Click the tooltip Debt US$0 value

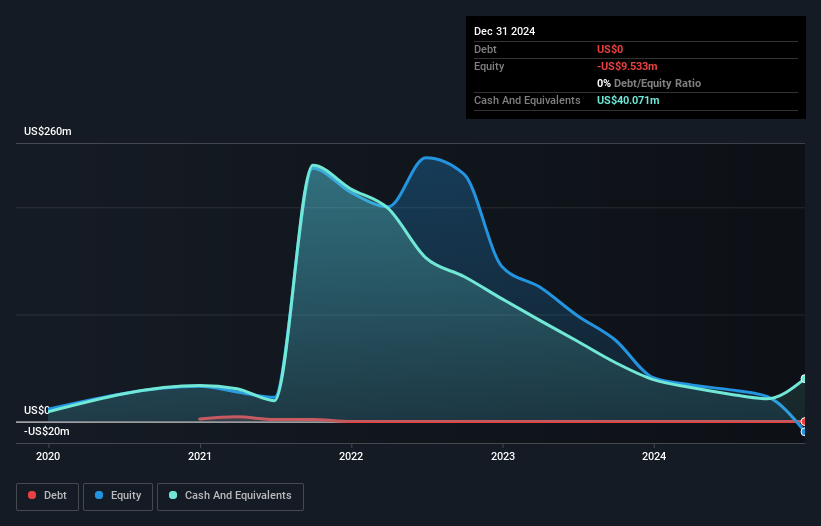610,49
